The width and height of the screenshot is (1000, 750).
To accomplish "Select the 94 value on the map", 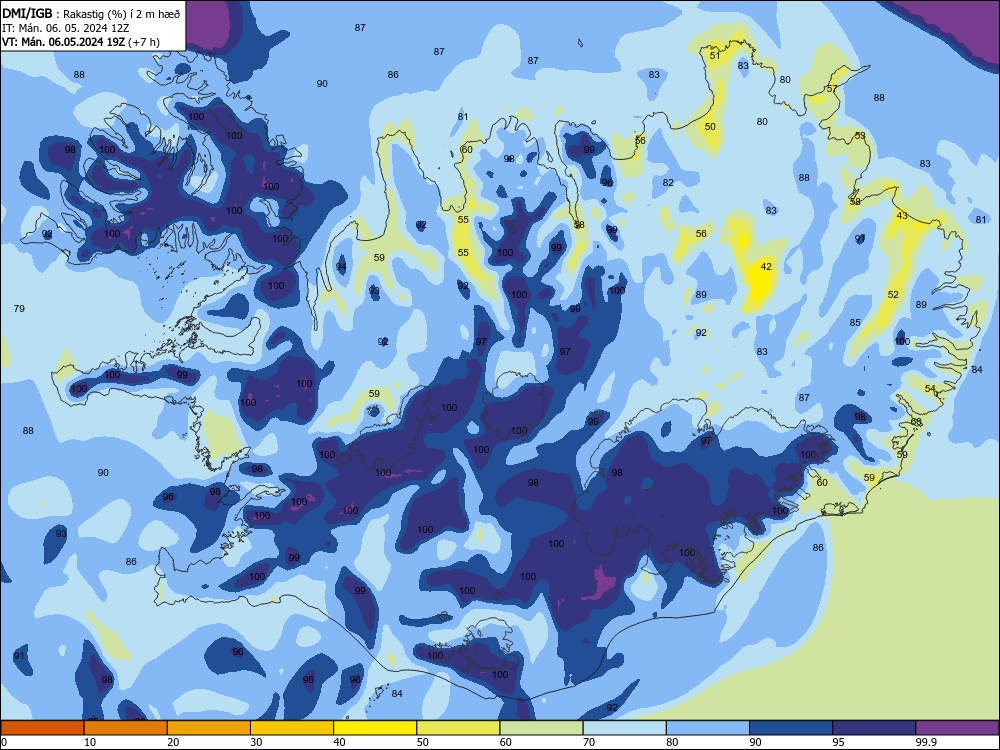I will [x=341, y=267].
